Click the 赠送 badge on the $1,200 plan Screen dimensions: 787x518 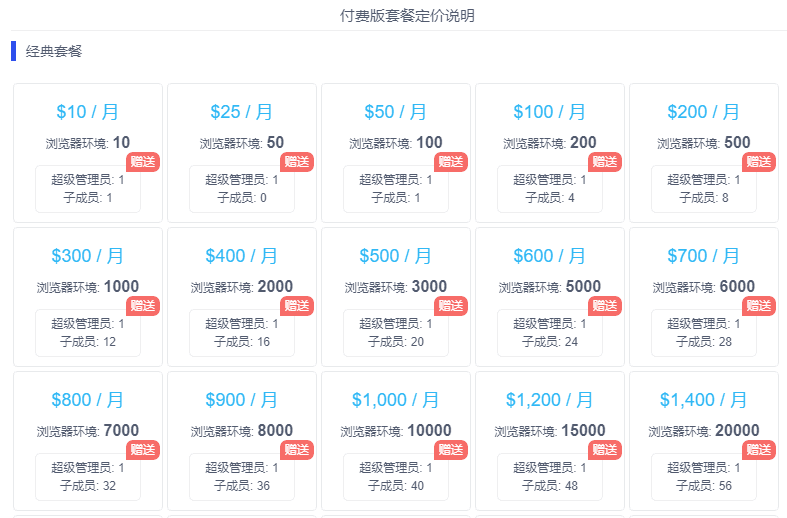605,450
